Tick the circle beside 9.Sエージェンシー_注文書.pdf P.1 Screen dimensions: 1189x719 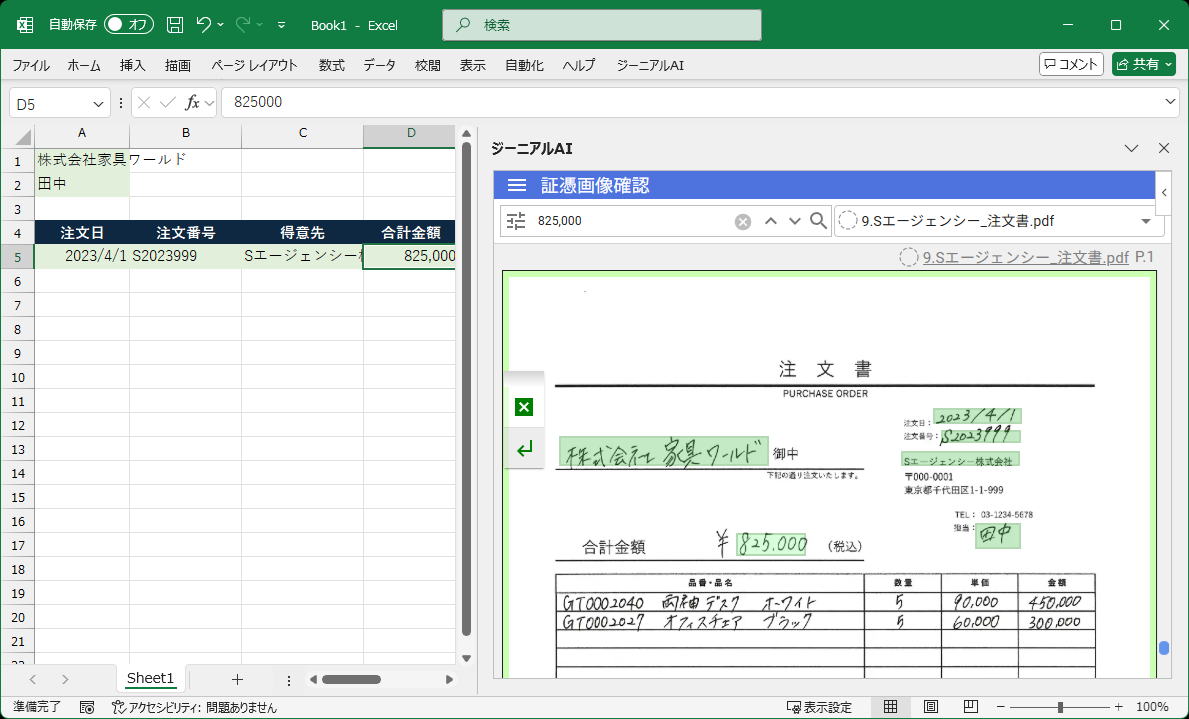pyautogui.click(x=908, y=257)
